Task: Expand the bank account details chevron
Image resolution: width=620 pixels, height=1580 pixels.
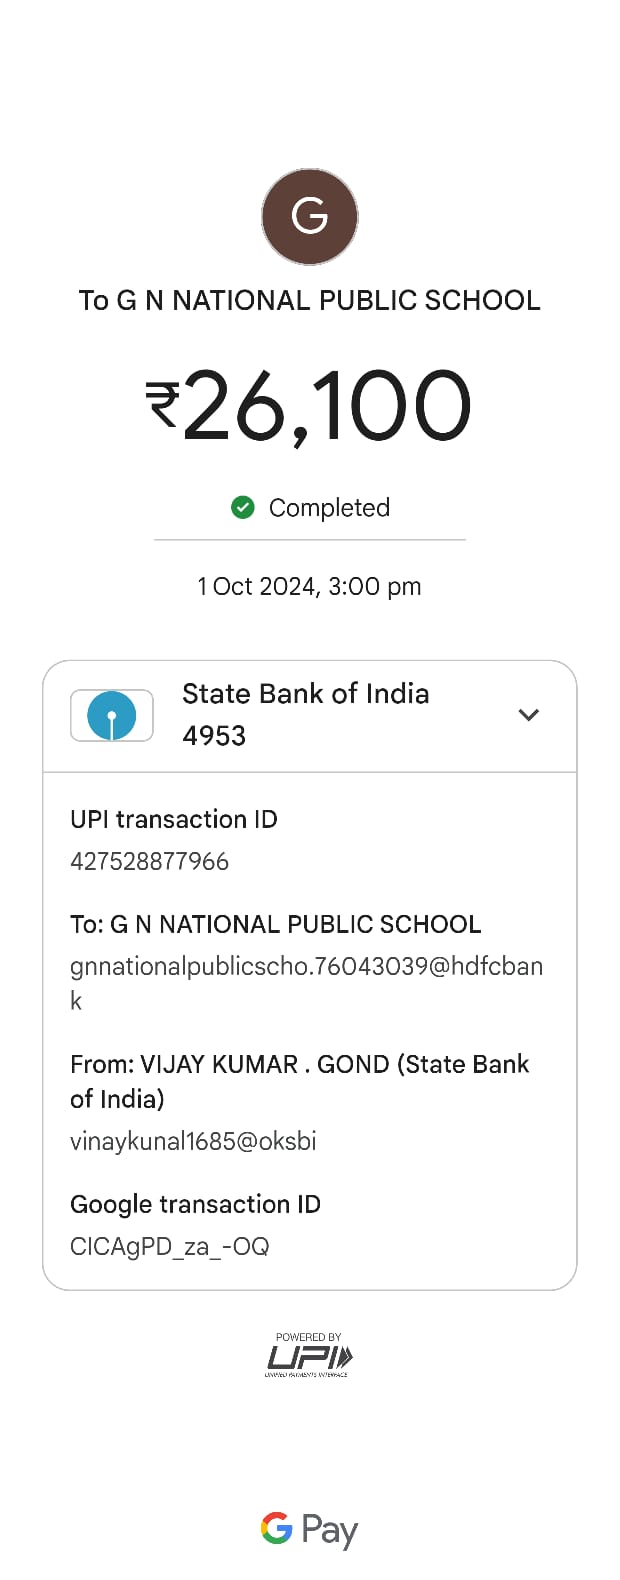Action: pos(529,715)
